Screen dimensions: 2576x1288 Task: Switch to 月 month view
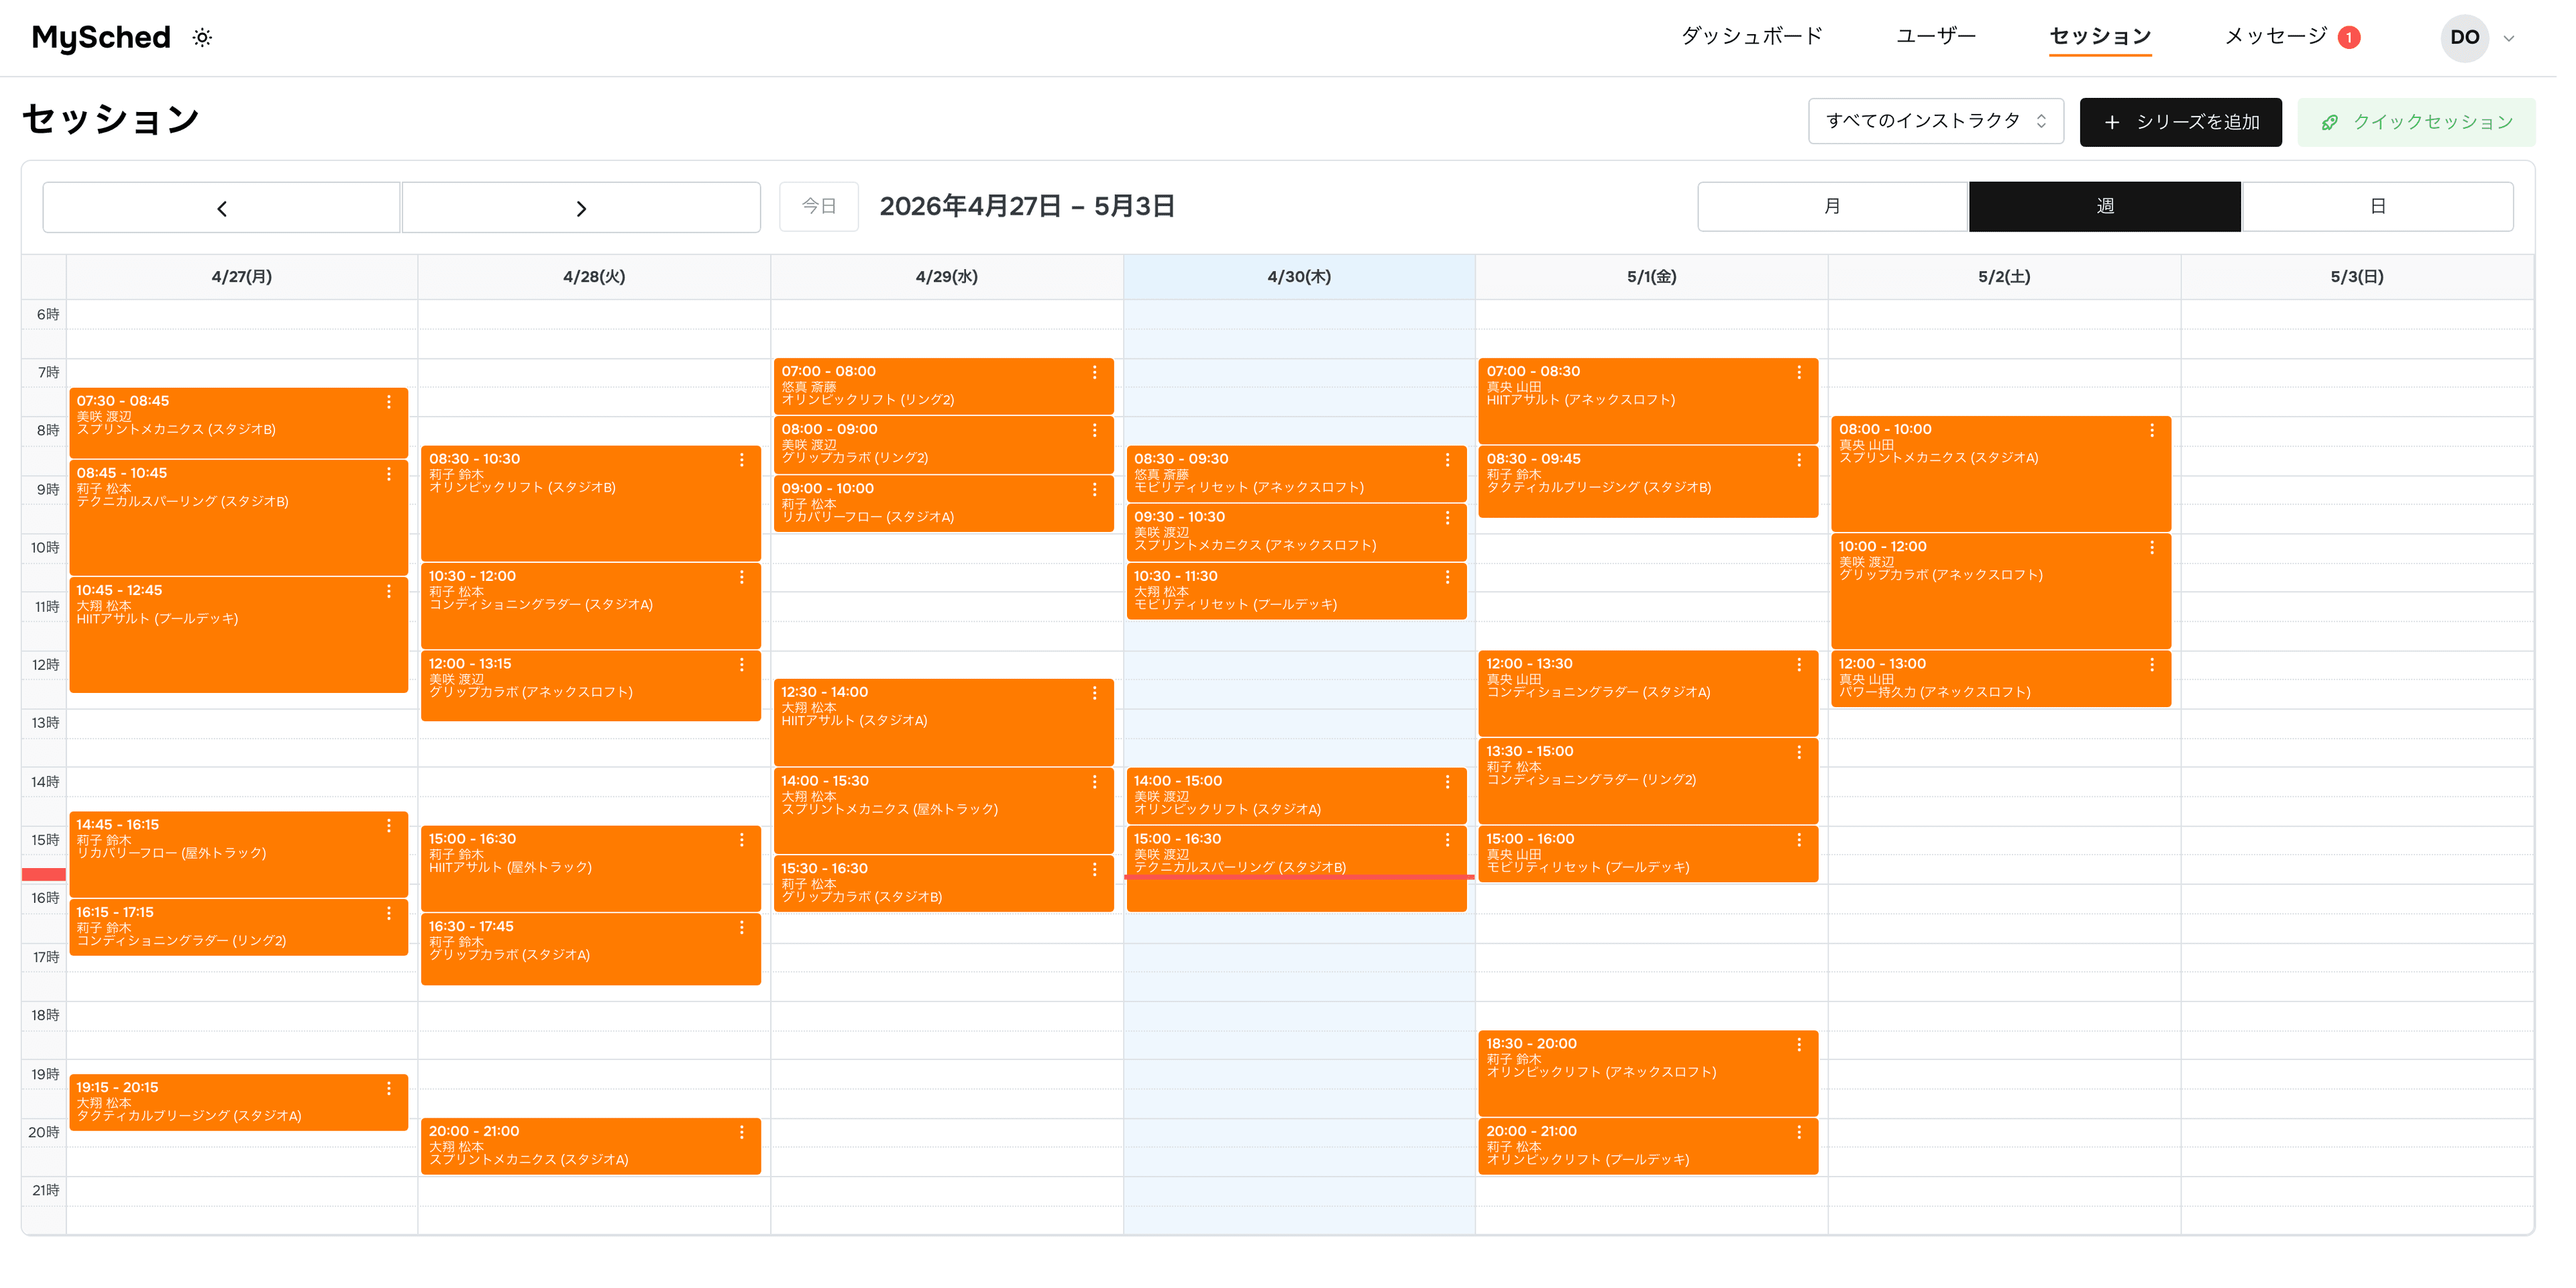point(1832,206)
